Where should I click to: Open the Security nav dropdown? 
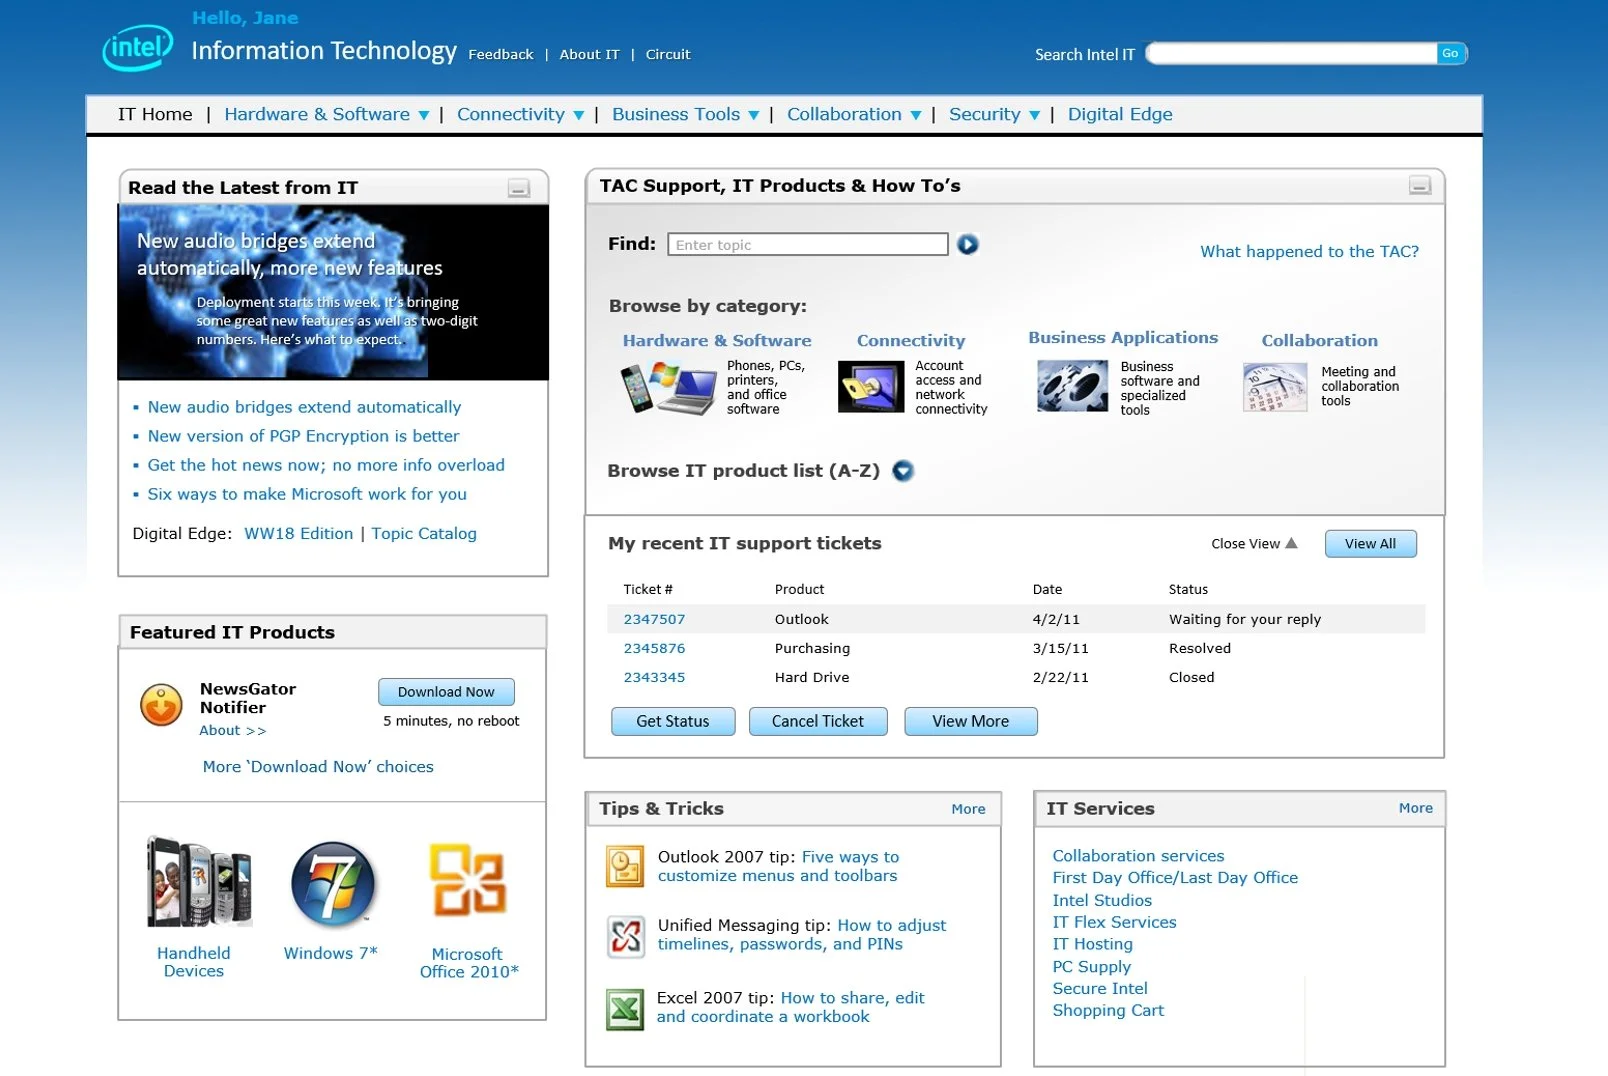tap(1034, 115)
